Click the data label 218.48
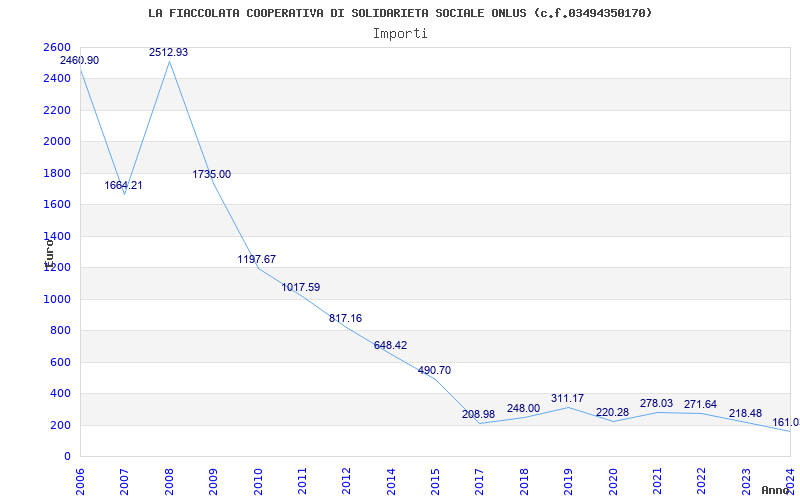Screen dimensions: 800x500 pos(745,413)
